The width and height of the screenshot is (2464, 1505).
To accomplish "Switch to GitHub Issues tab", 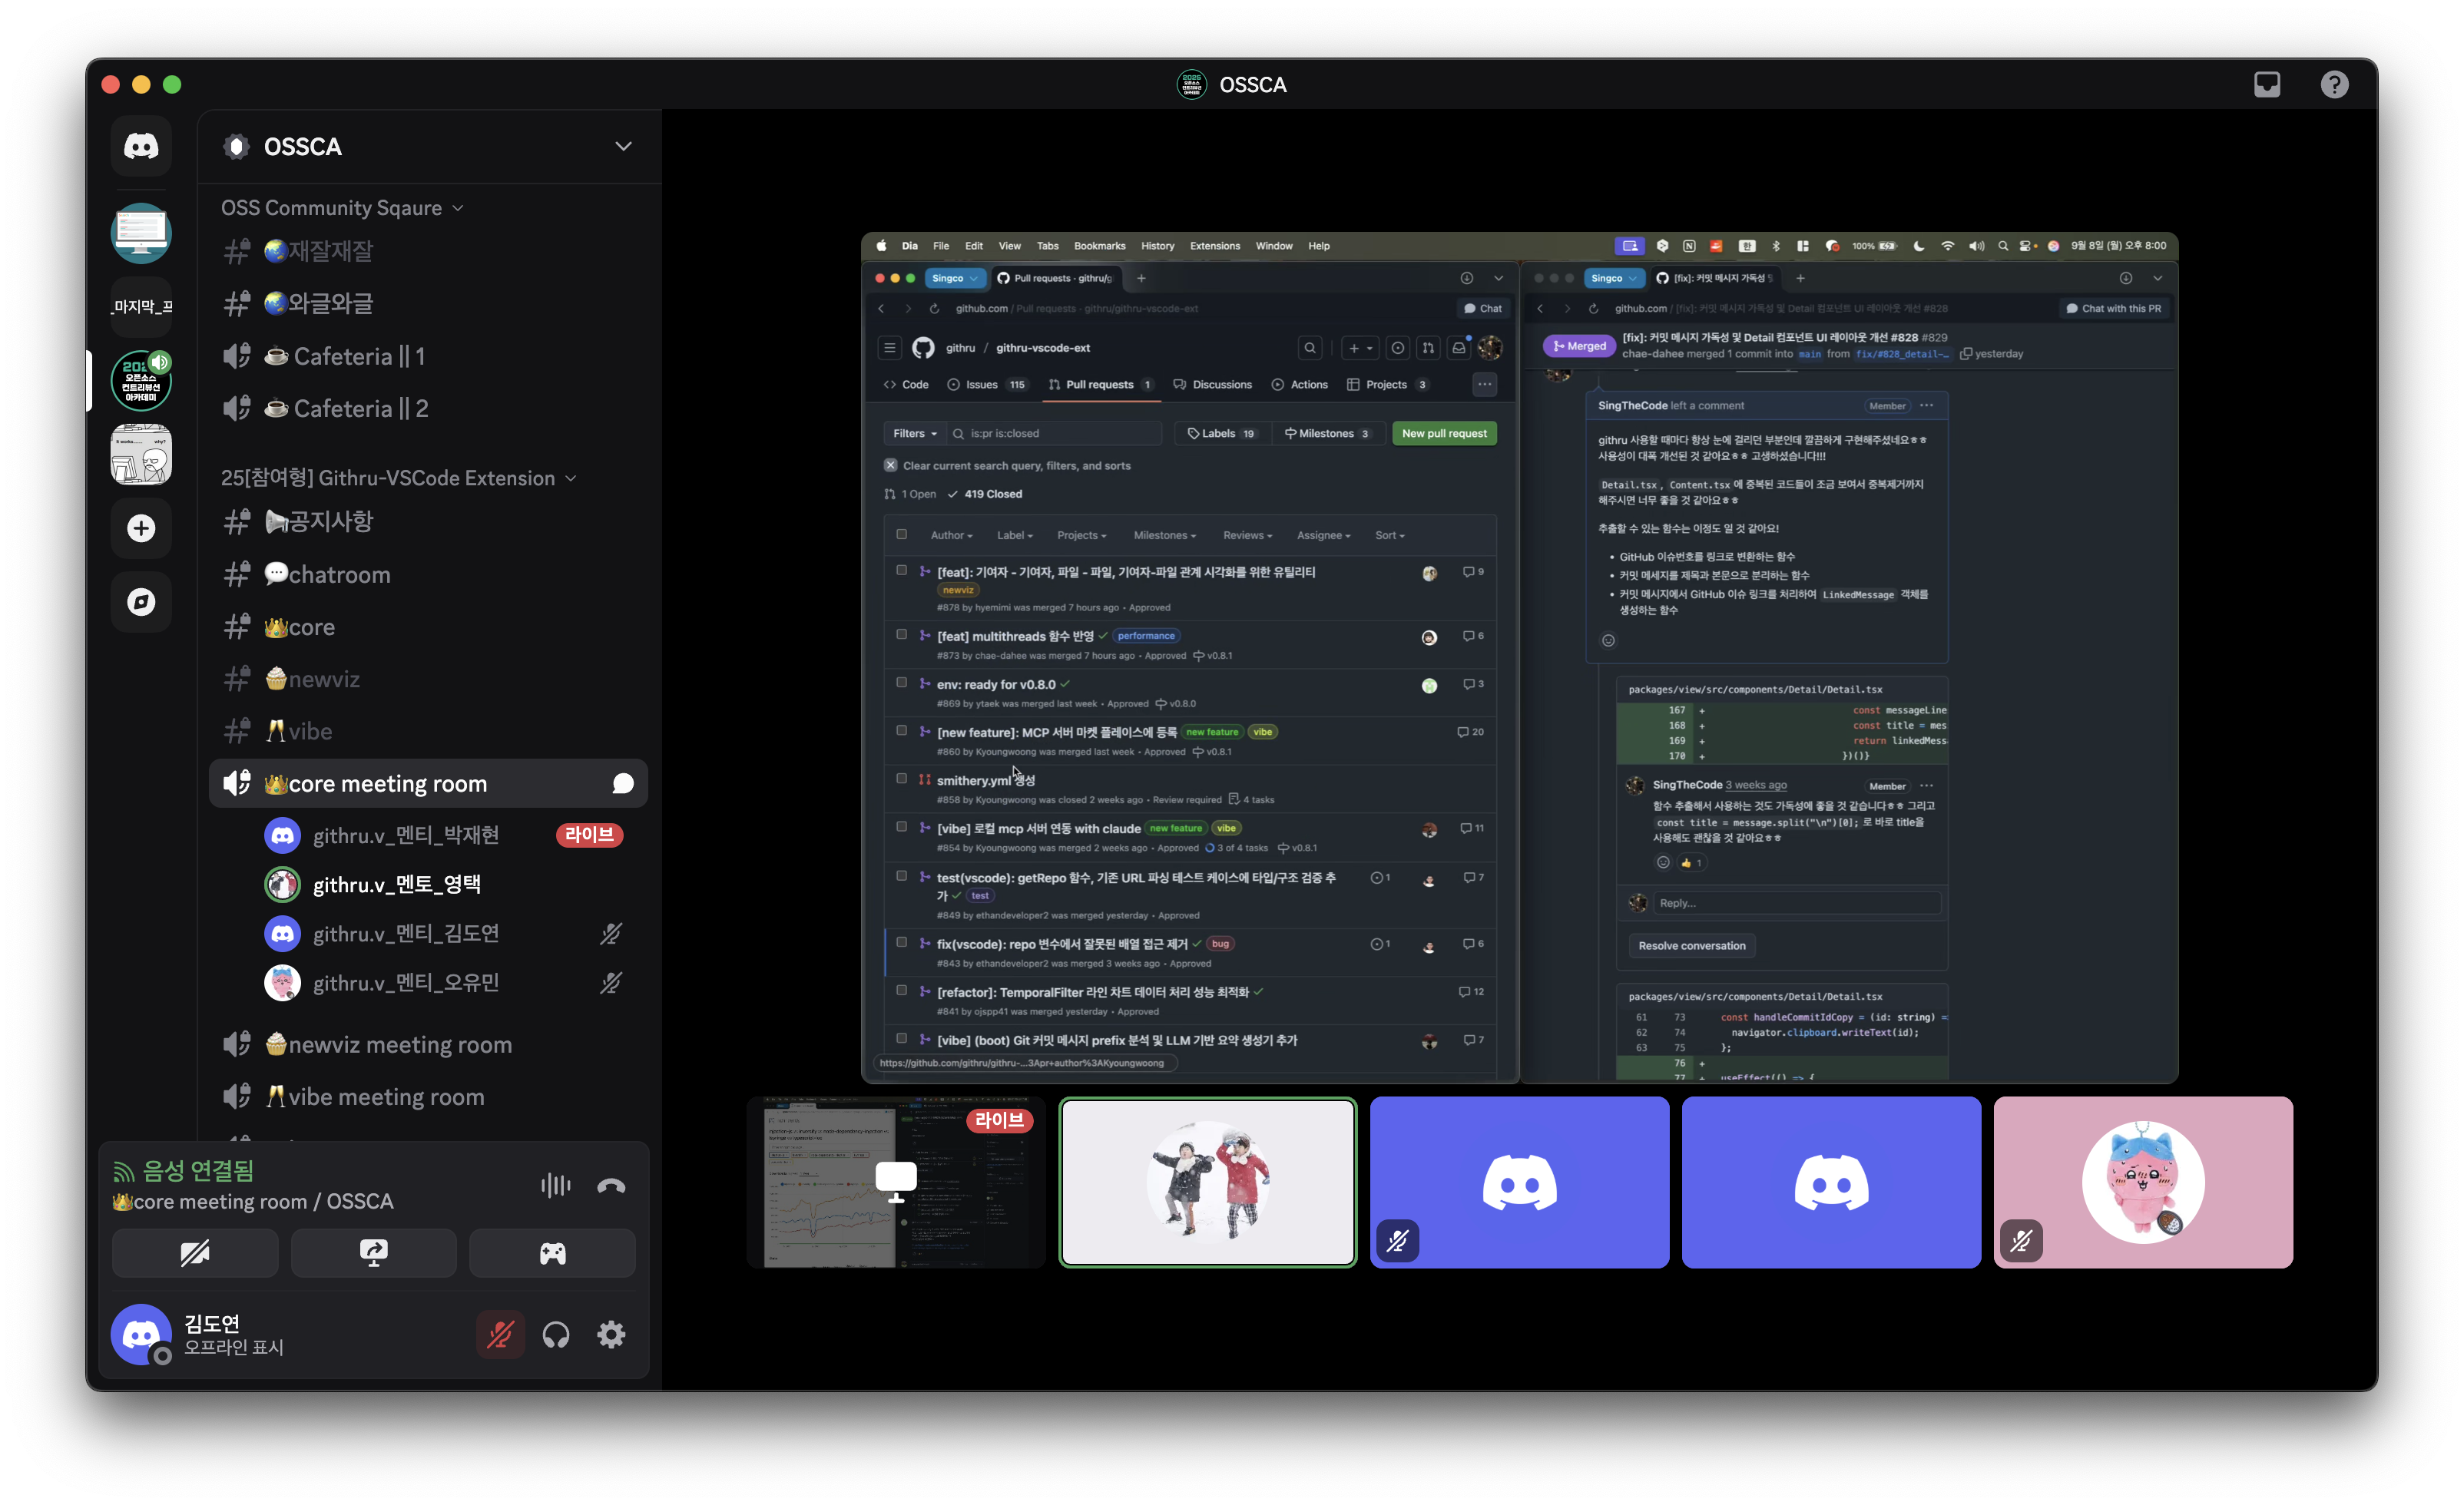I will (986, 385).
